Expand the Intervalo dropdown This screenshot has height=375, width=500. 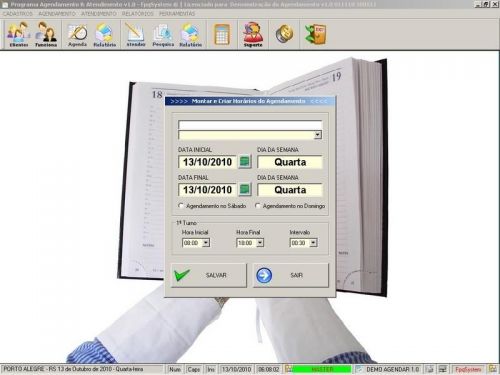coord(313,243)
